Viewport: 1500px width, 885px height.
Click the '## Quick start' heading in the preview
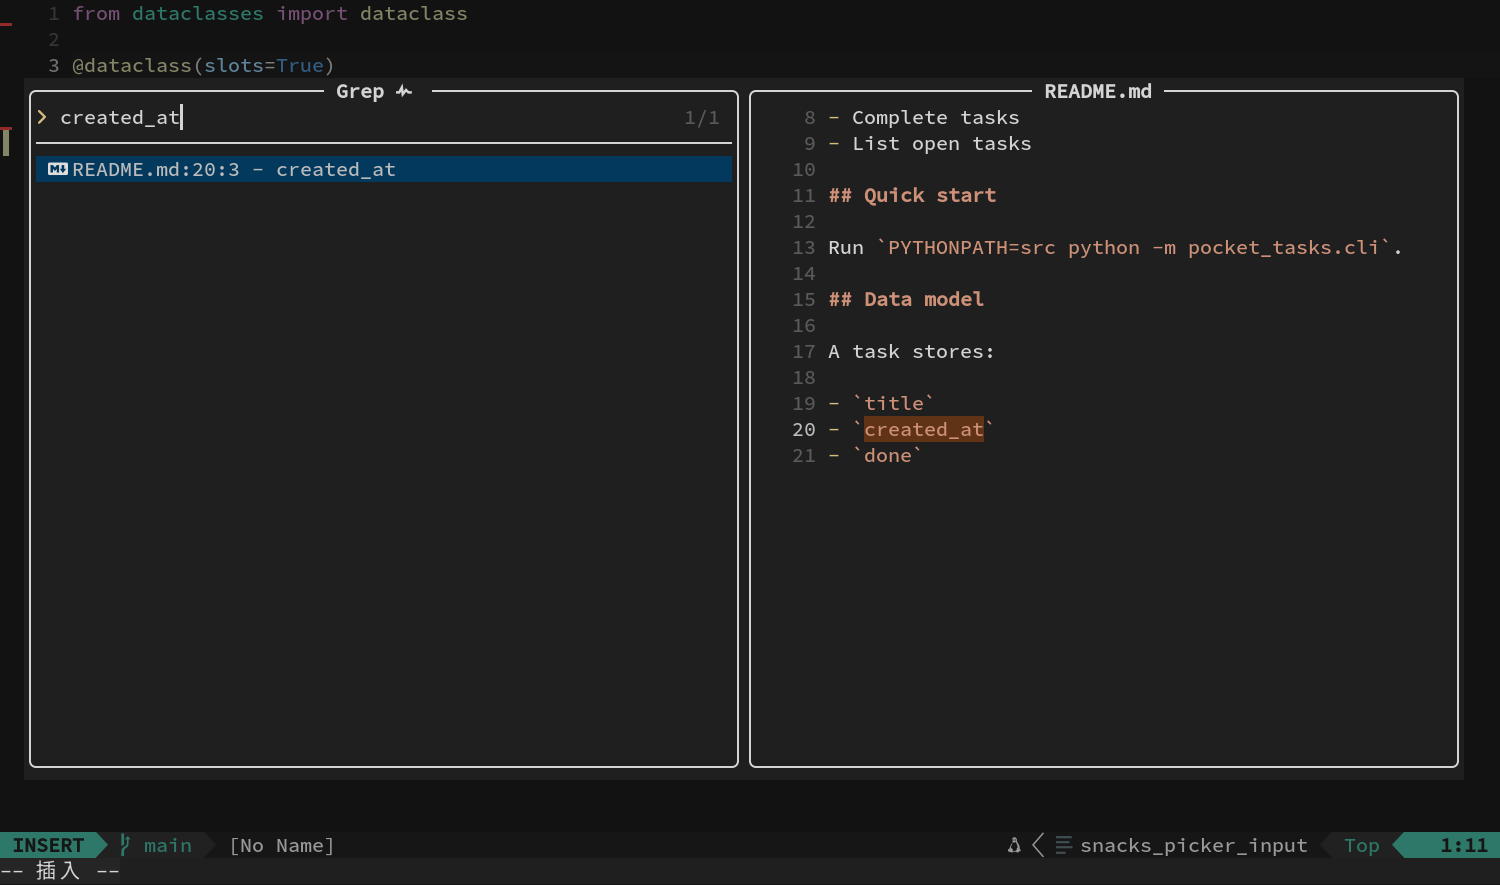click(912, 195)
